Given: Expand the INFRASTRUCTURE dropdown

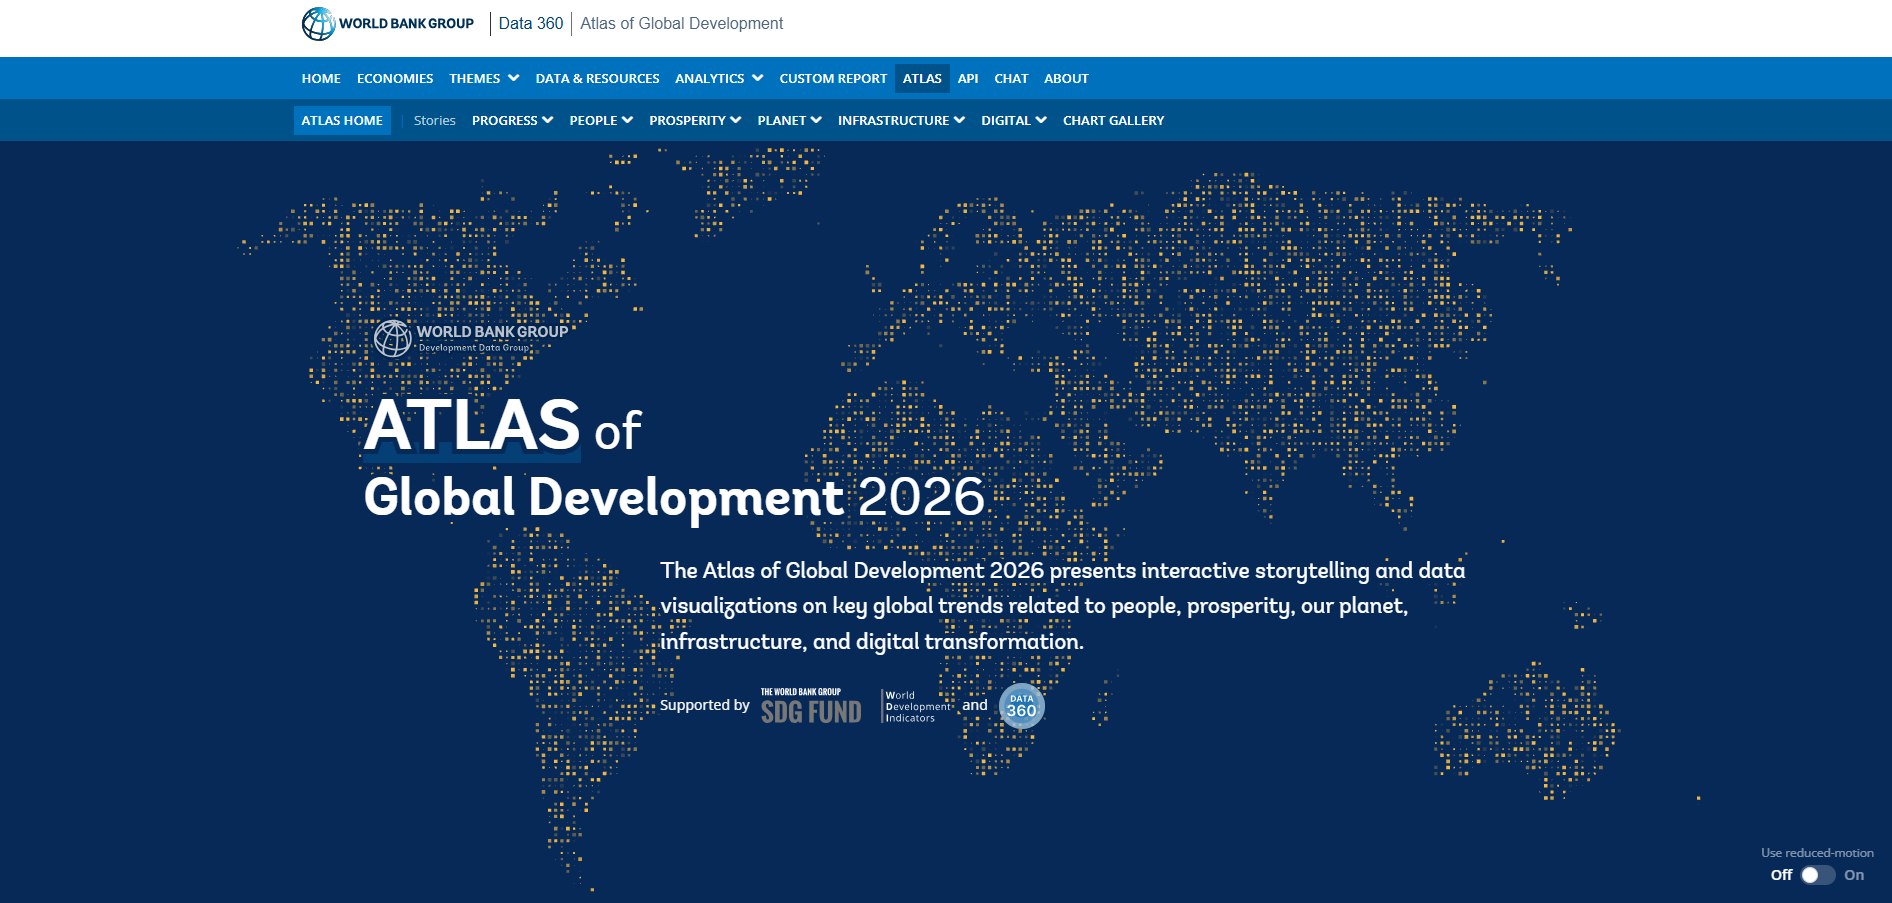Looking at the screenshot, I should tap(901, 120).
